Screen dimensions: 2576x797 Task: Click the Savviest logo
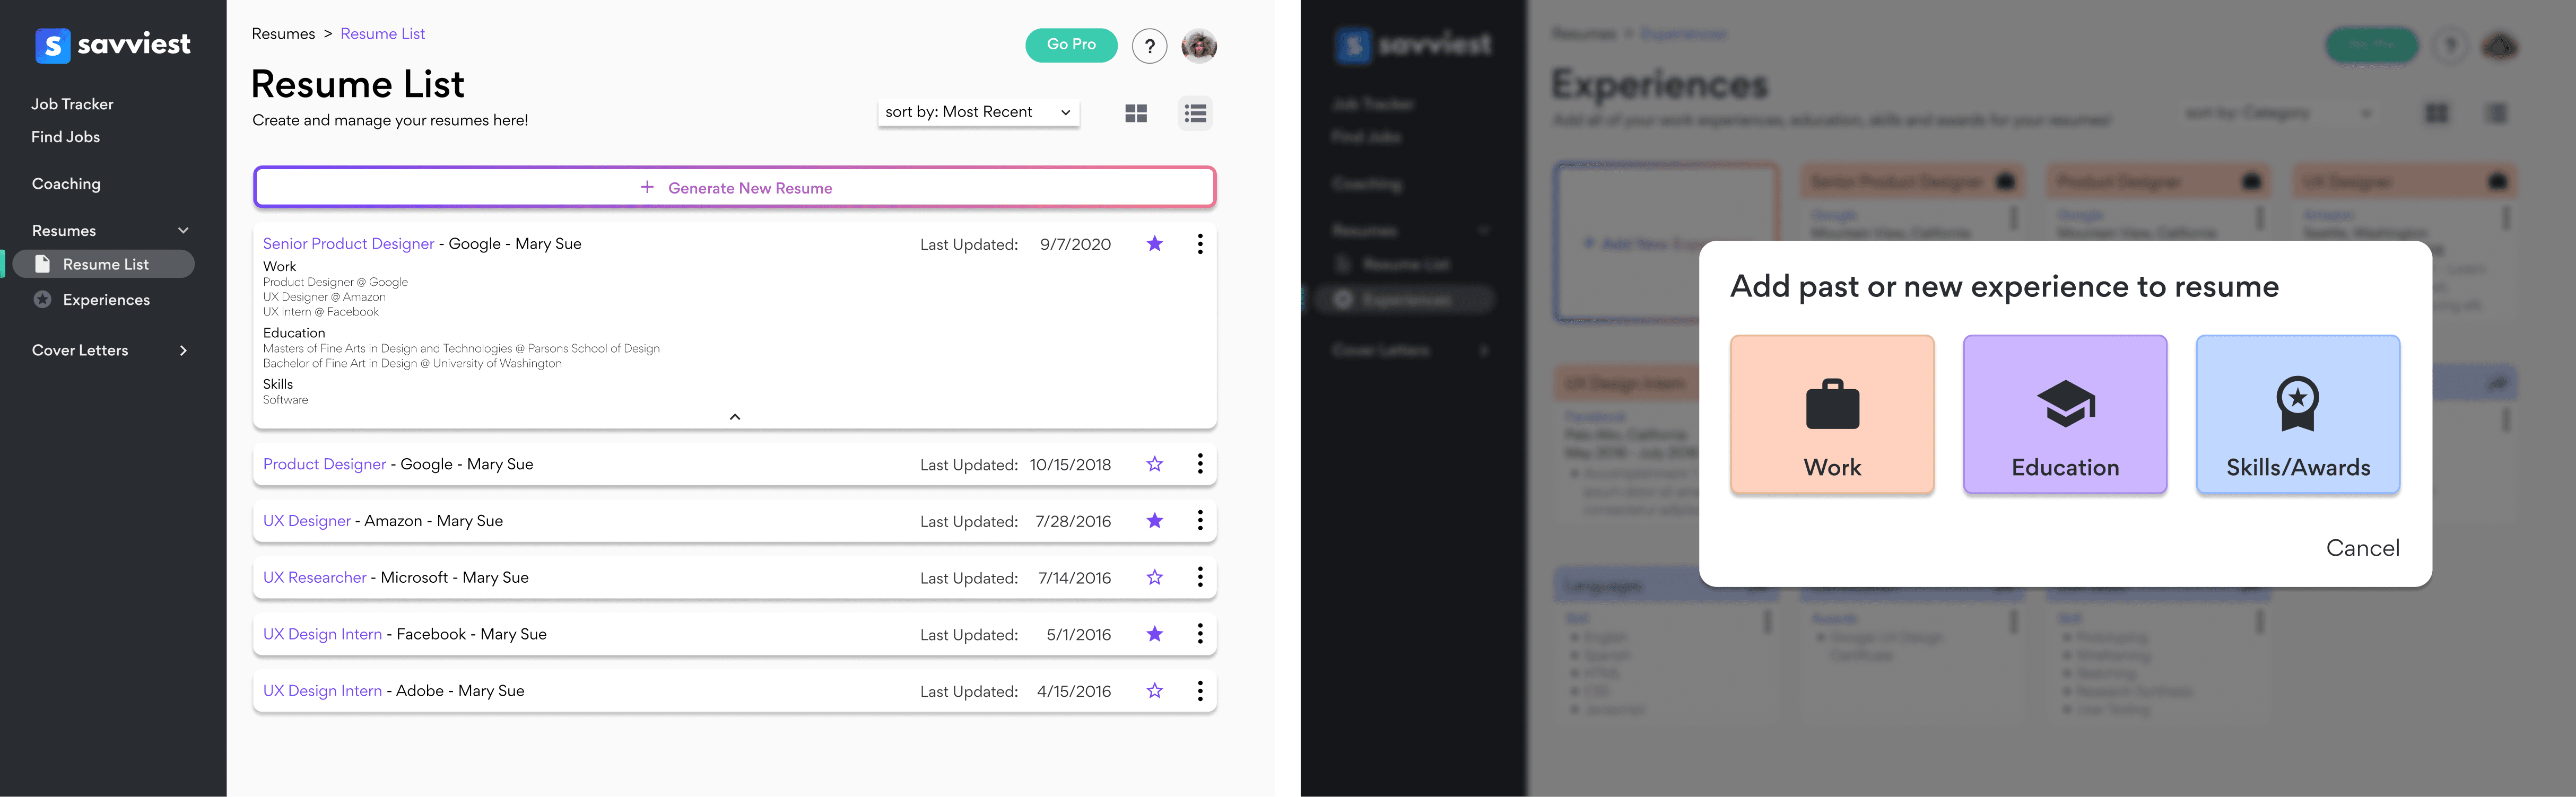112,44
